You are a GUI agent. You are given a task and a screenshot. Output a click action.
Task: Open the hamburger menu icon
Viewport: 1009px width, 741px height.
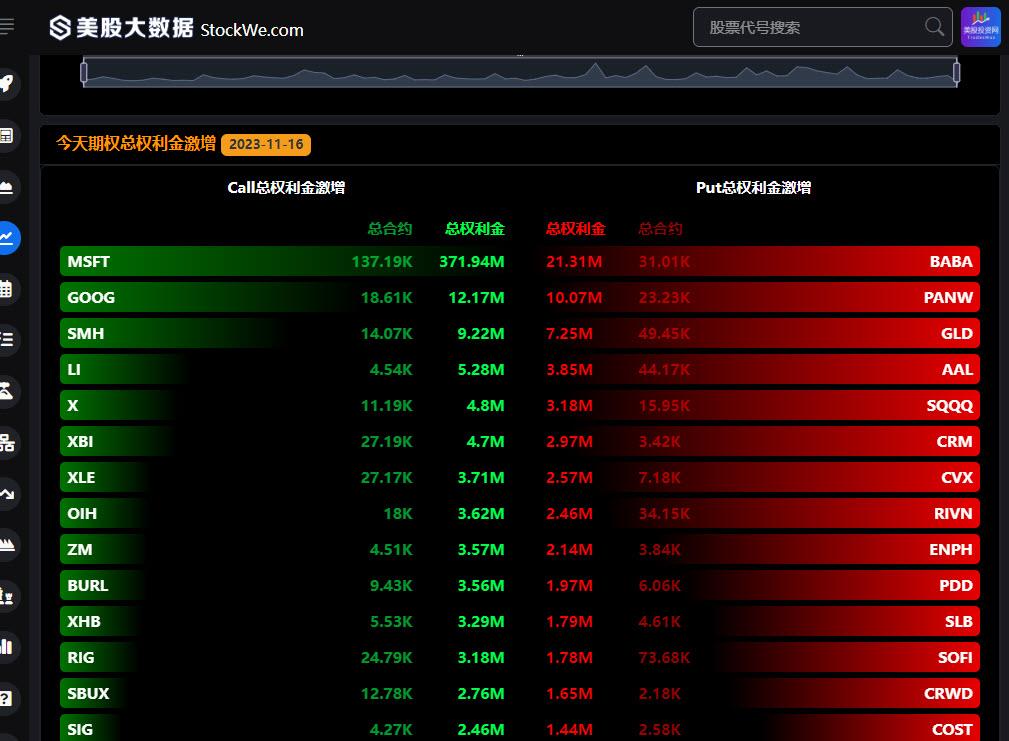pyautogui.click(x=6, y=26)
